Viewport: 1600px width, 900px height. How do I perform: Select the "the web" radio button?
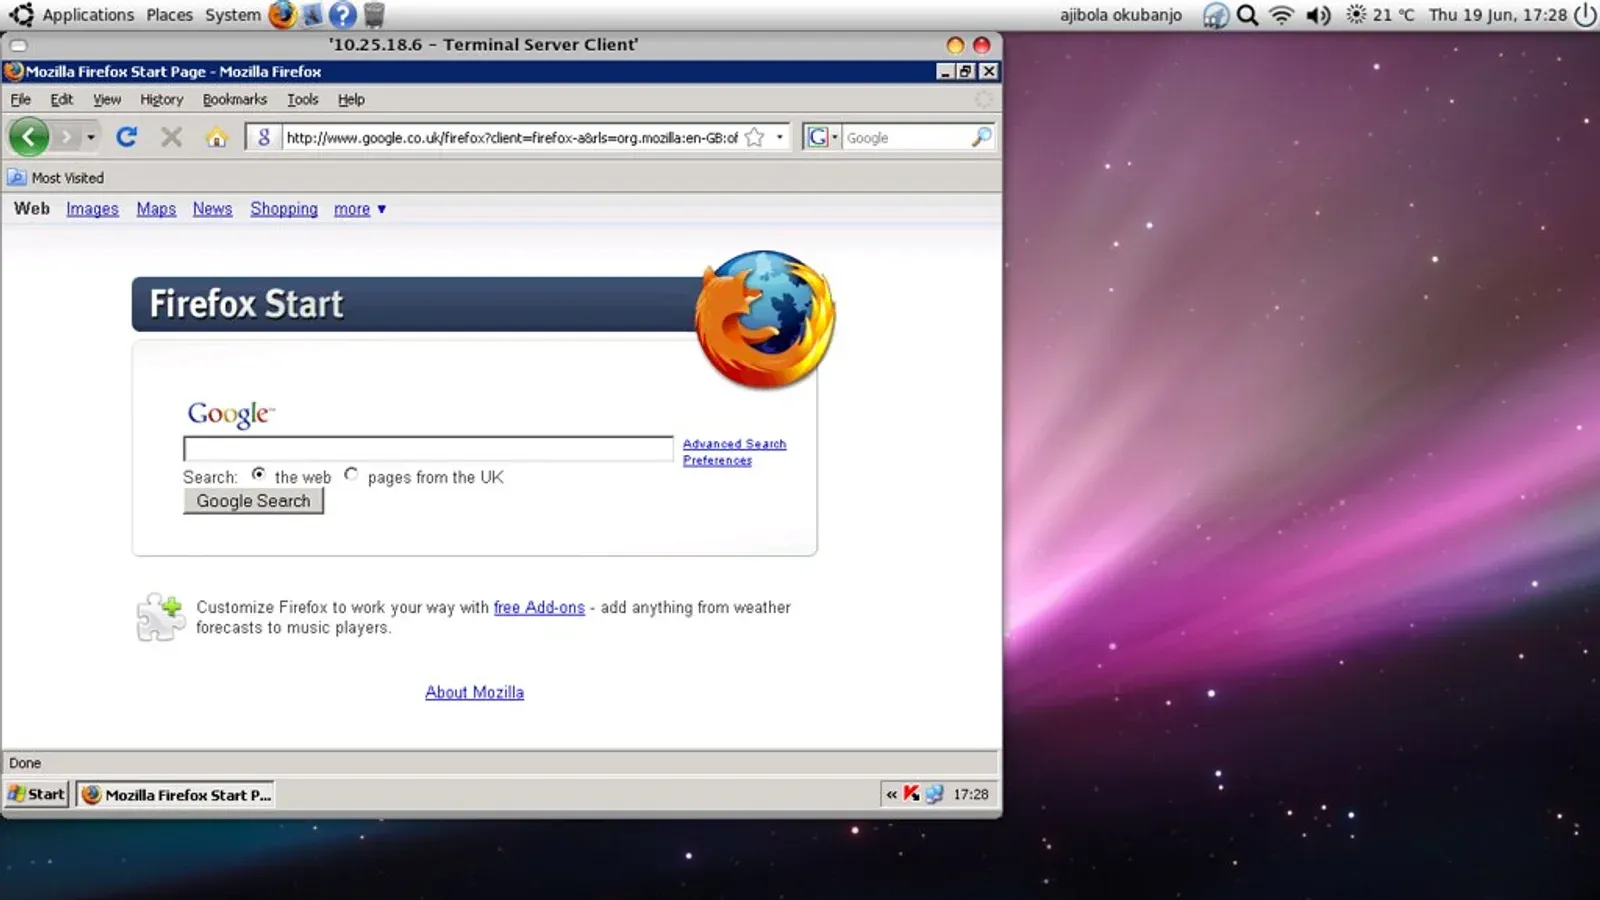pos(259,474)
